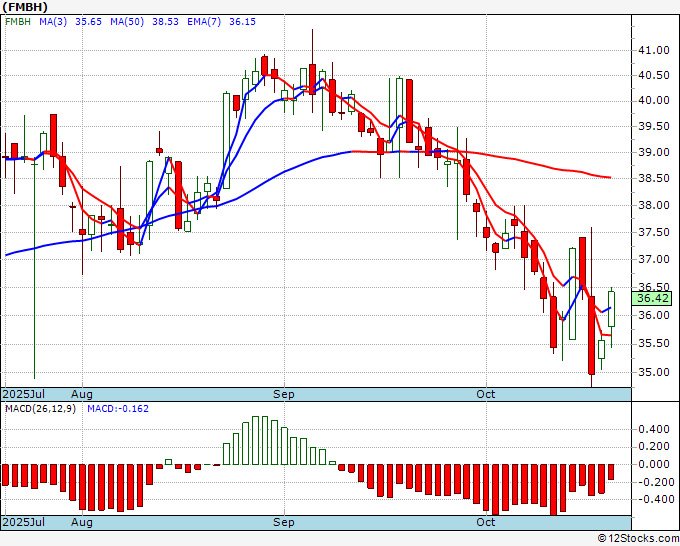Click the 39.50 price axis label
This screenshot has width=680, height=546.
pyautogui.click(x=654, y=127)
